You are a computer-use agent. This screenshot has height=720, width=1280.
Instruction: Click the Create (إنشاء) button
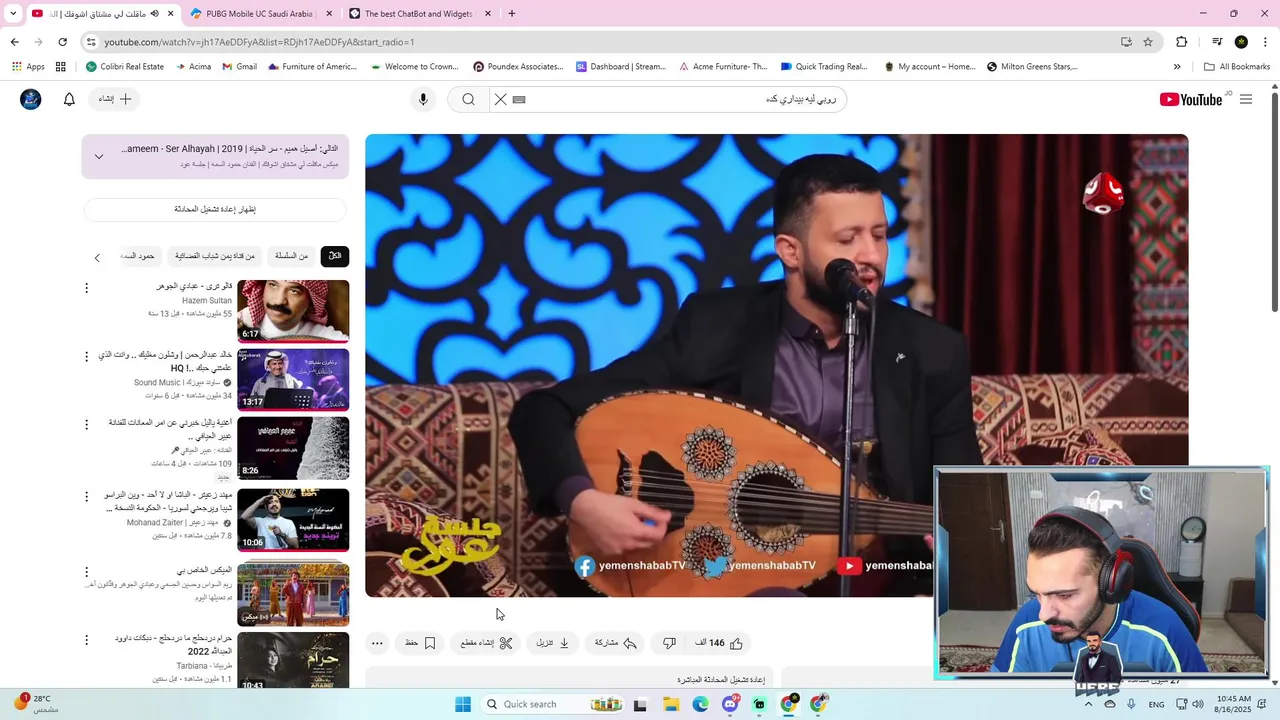pos(115,99)
